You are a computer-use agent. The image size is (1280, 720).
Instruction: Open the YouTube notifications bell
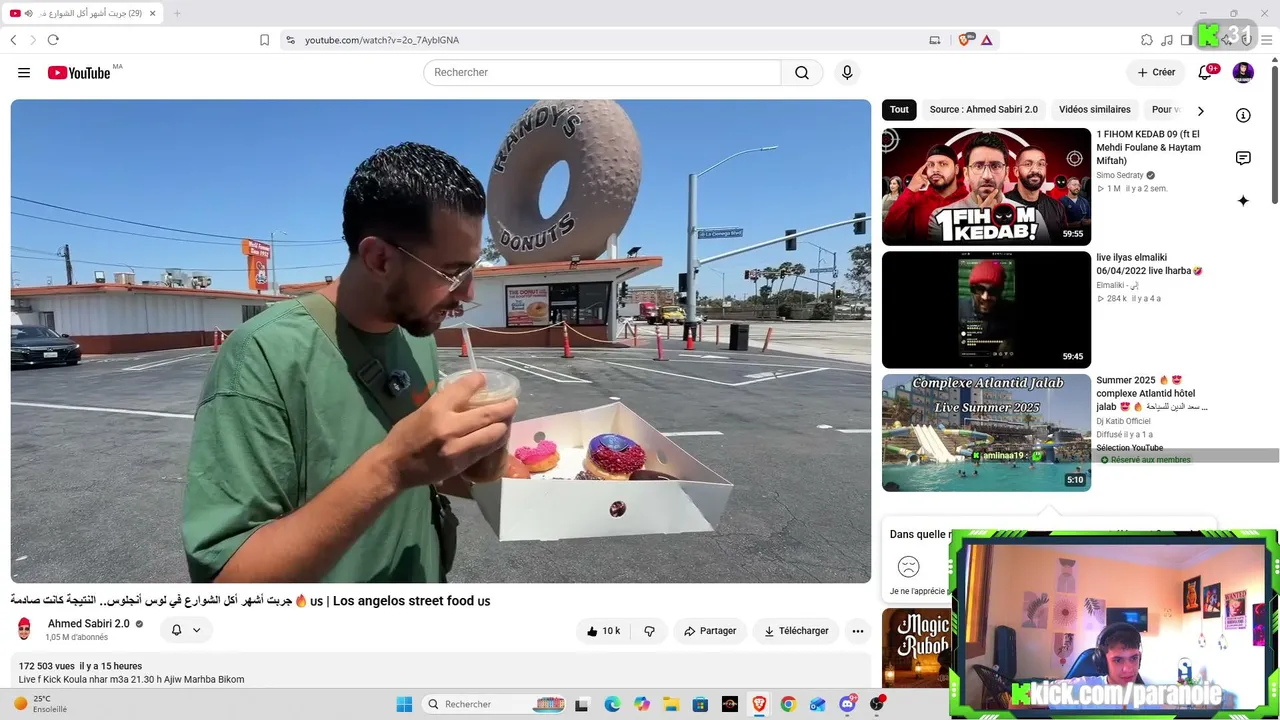coord(1205,72)
